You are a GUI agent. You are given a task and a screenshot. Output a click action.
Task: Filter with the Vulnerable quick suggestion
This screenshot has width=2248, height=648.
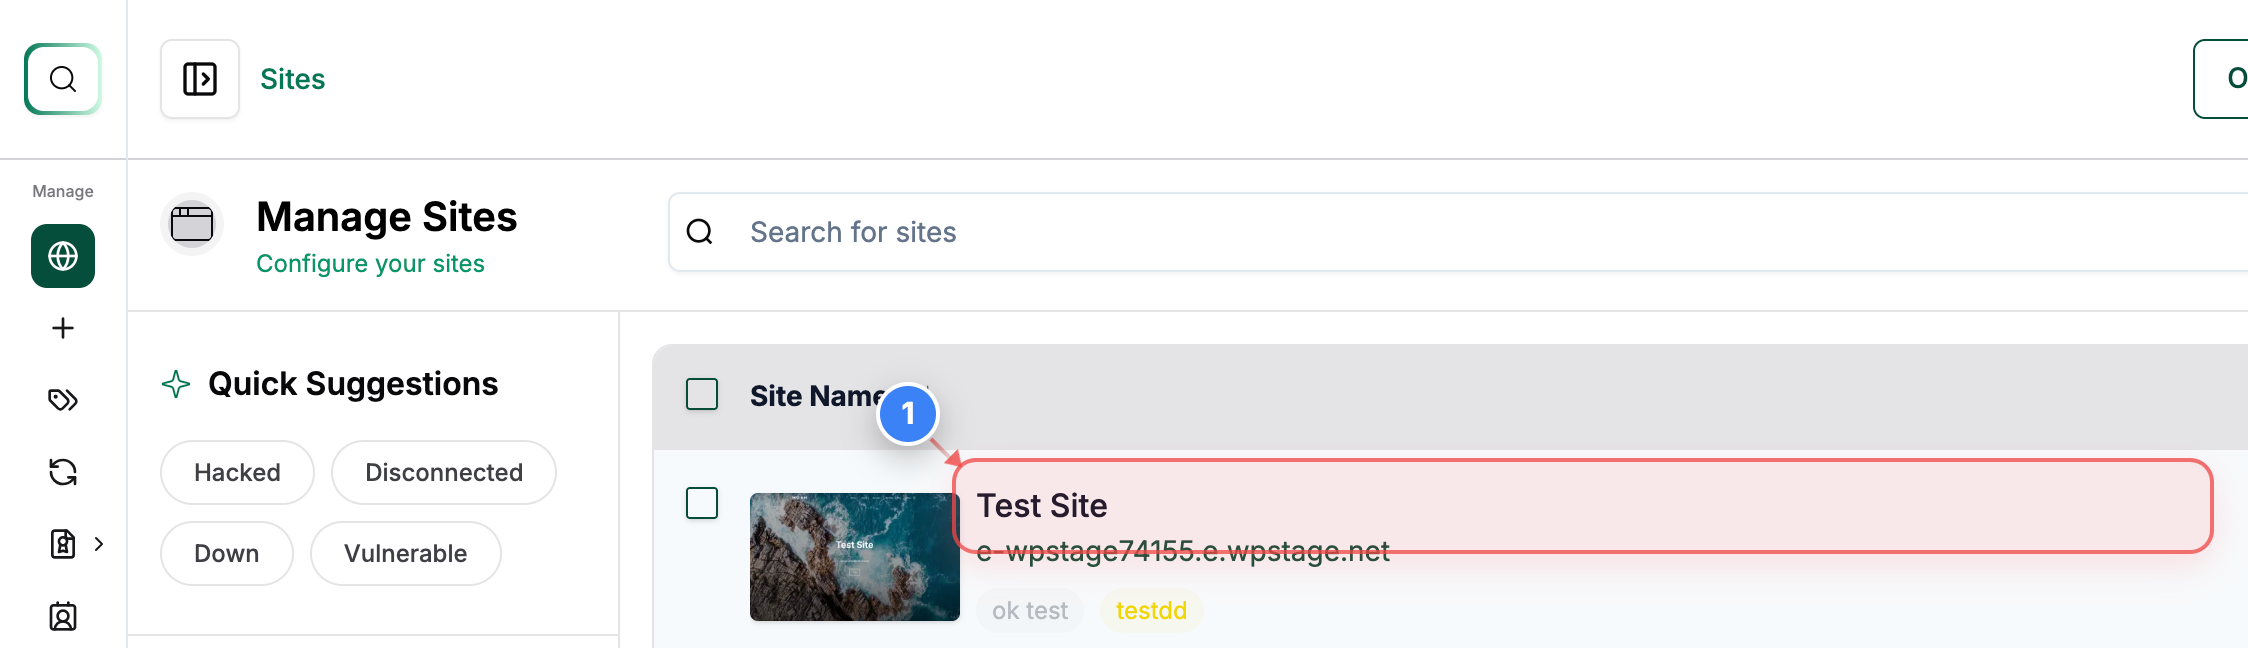(x=405, y=553)
